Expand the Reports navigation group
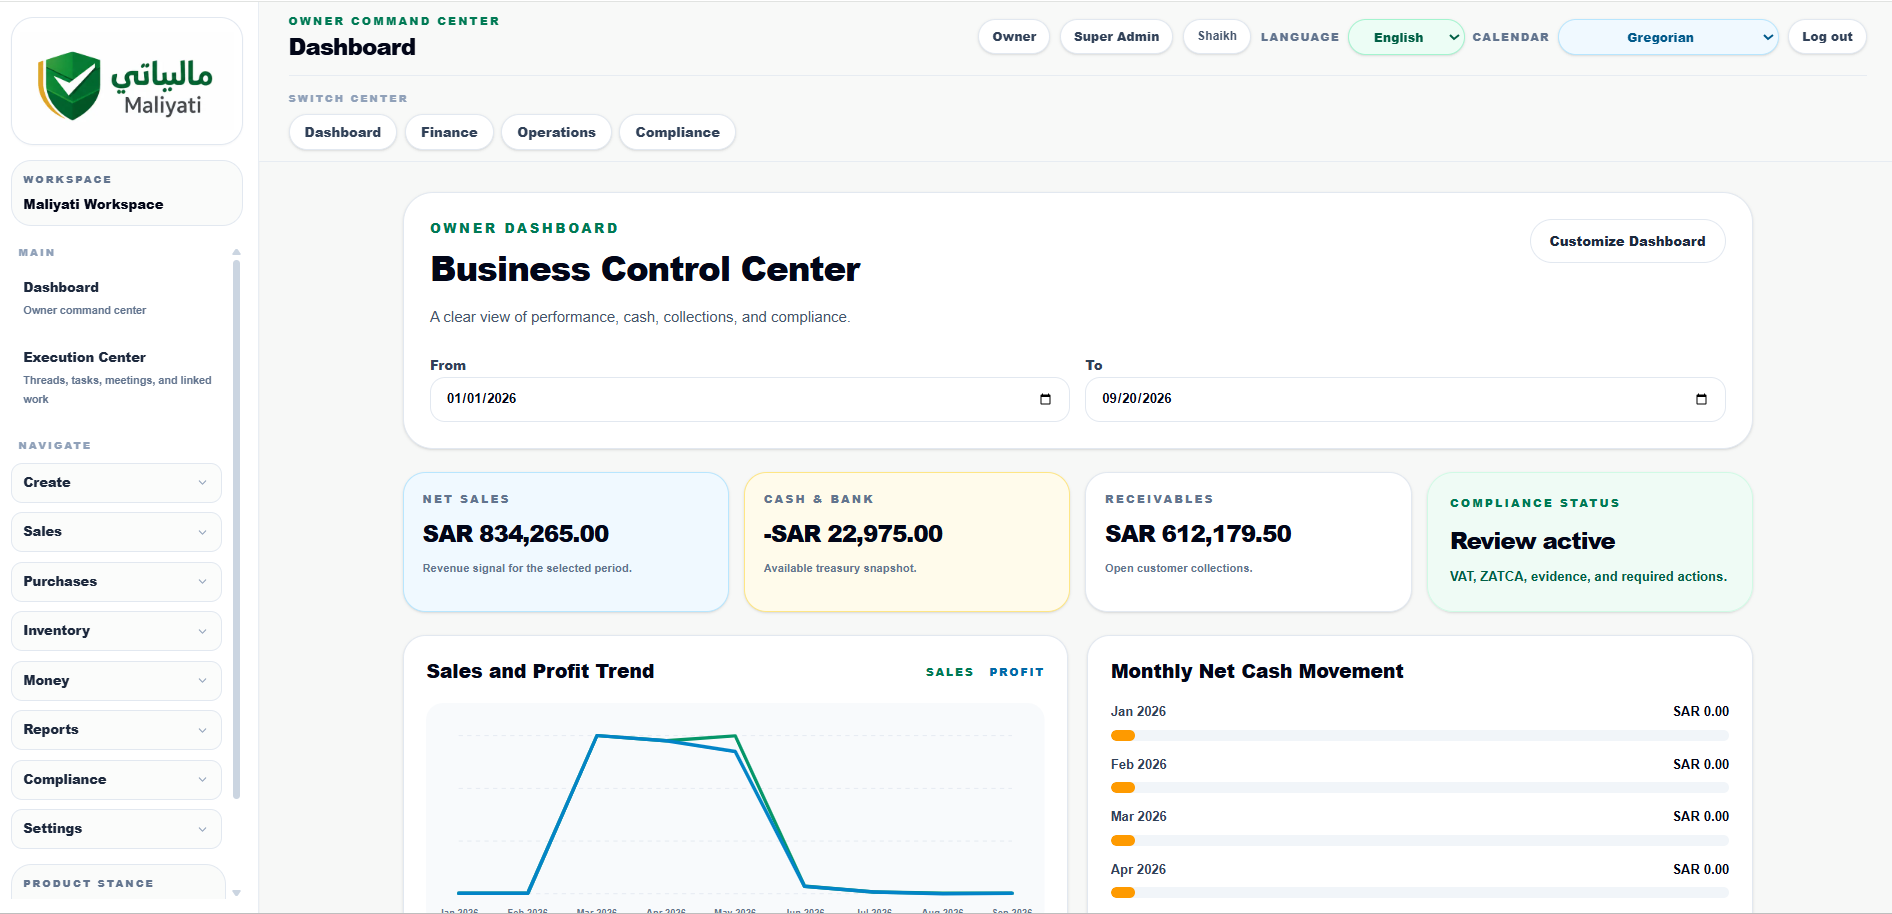Screen dimensions: 1892x914 click(x=116, y=730)
